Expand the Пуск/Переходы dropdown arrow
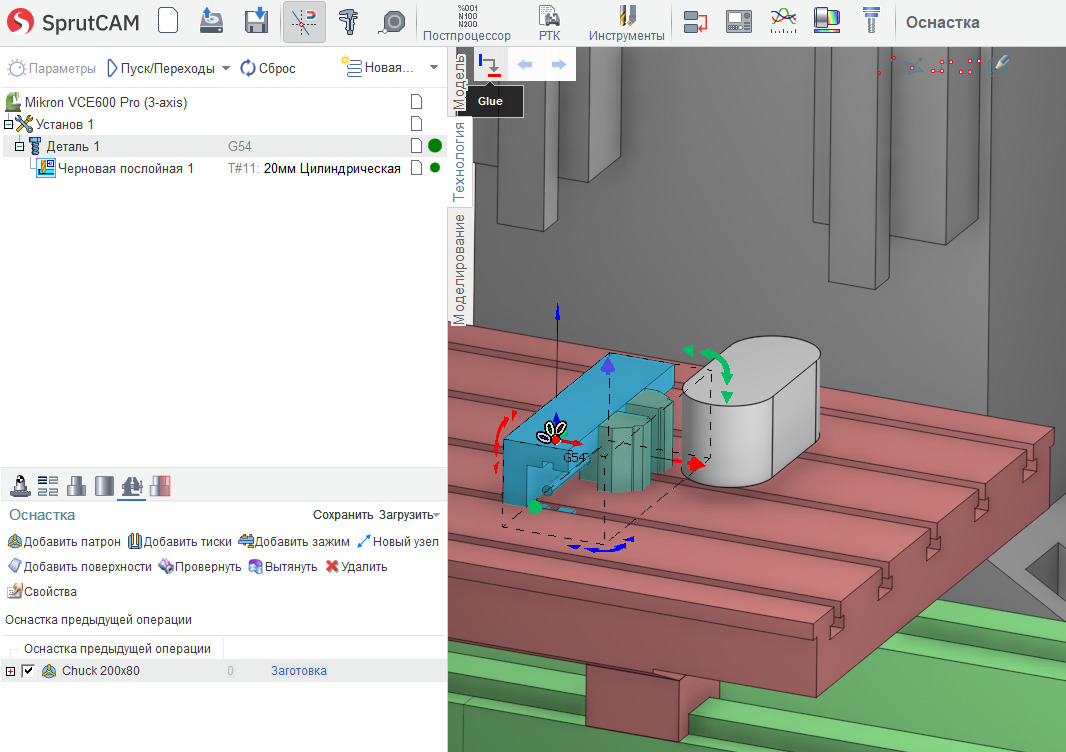This screenshot has width=1066, height=752. tap(226, 68)
